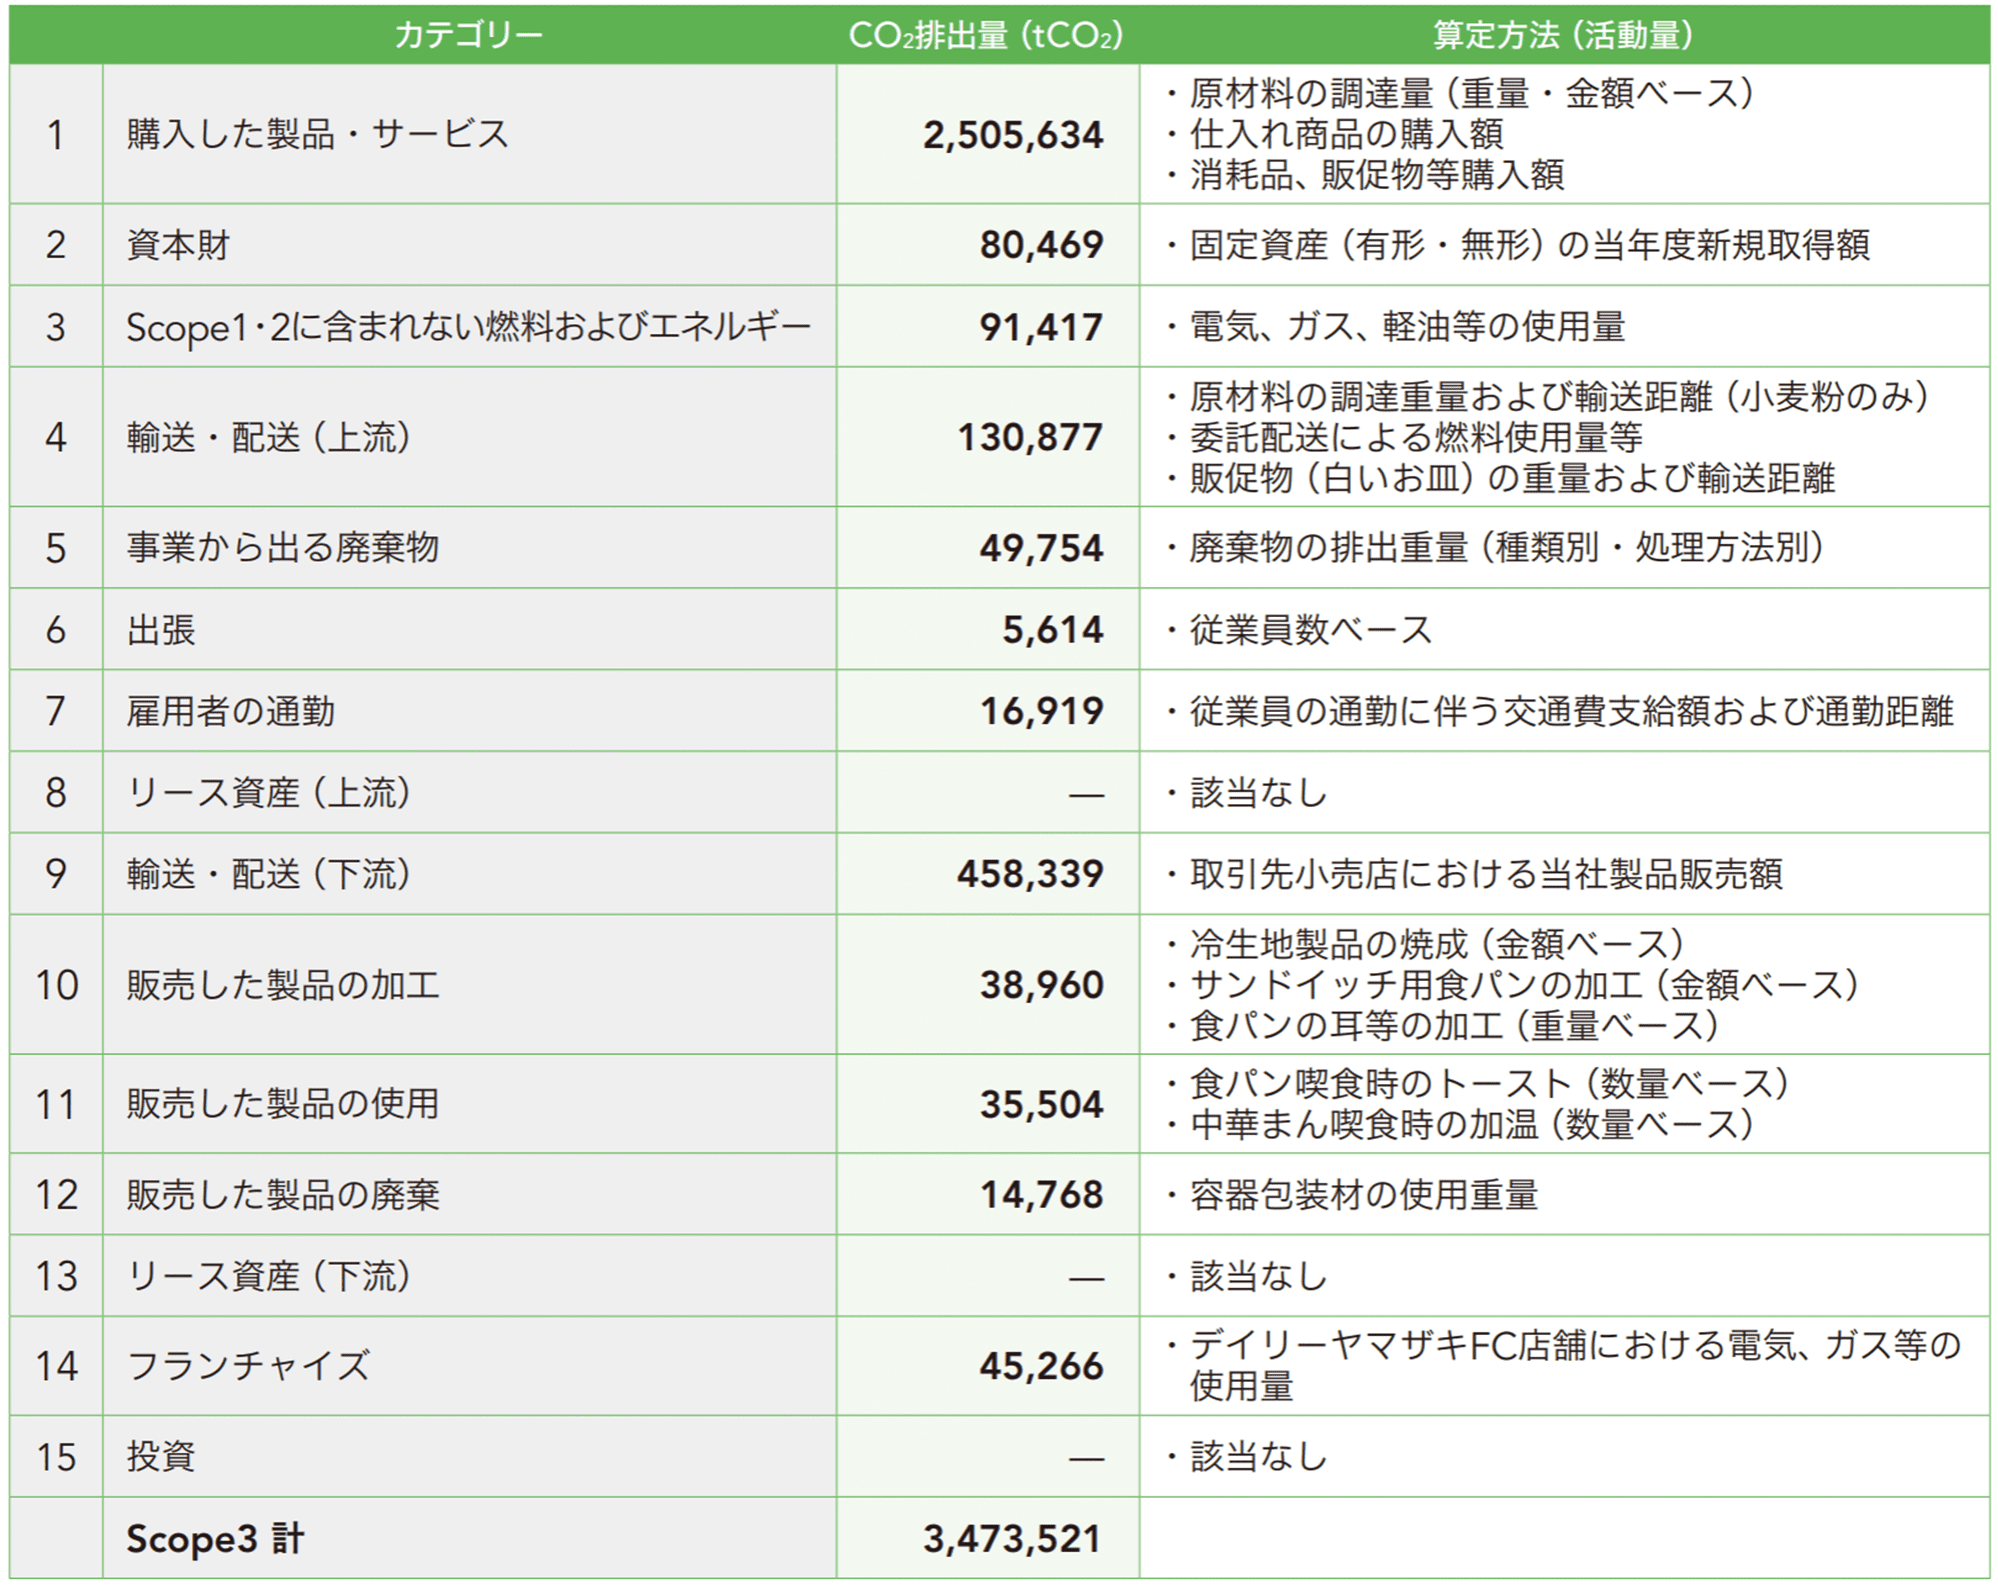Select the 資本財 row label
The width and height of the screenshot is (1998, 1594).
click(x=178, y=245)
